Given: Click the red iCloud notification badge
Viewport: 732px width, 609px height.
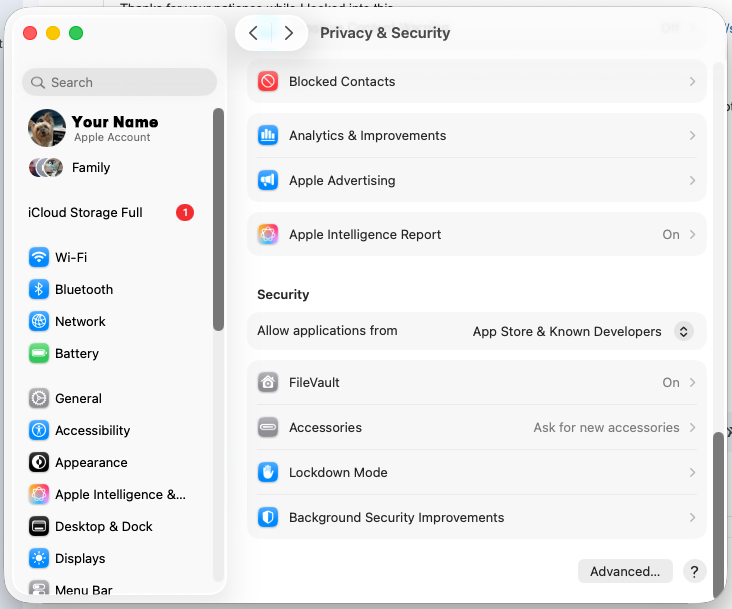Looking at the screenshot, I should tap(185, 212).
